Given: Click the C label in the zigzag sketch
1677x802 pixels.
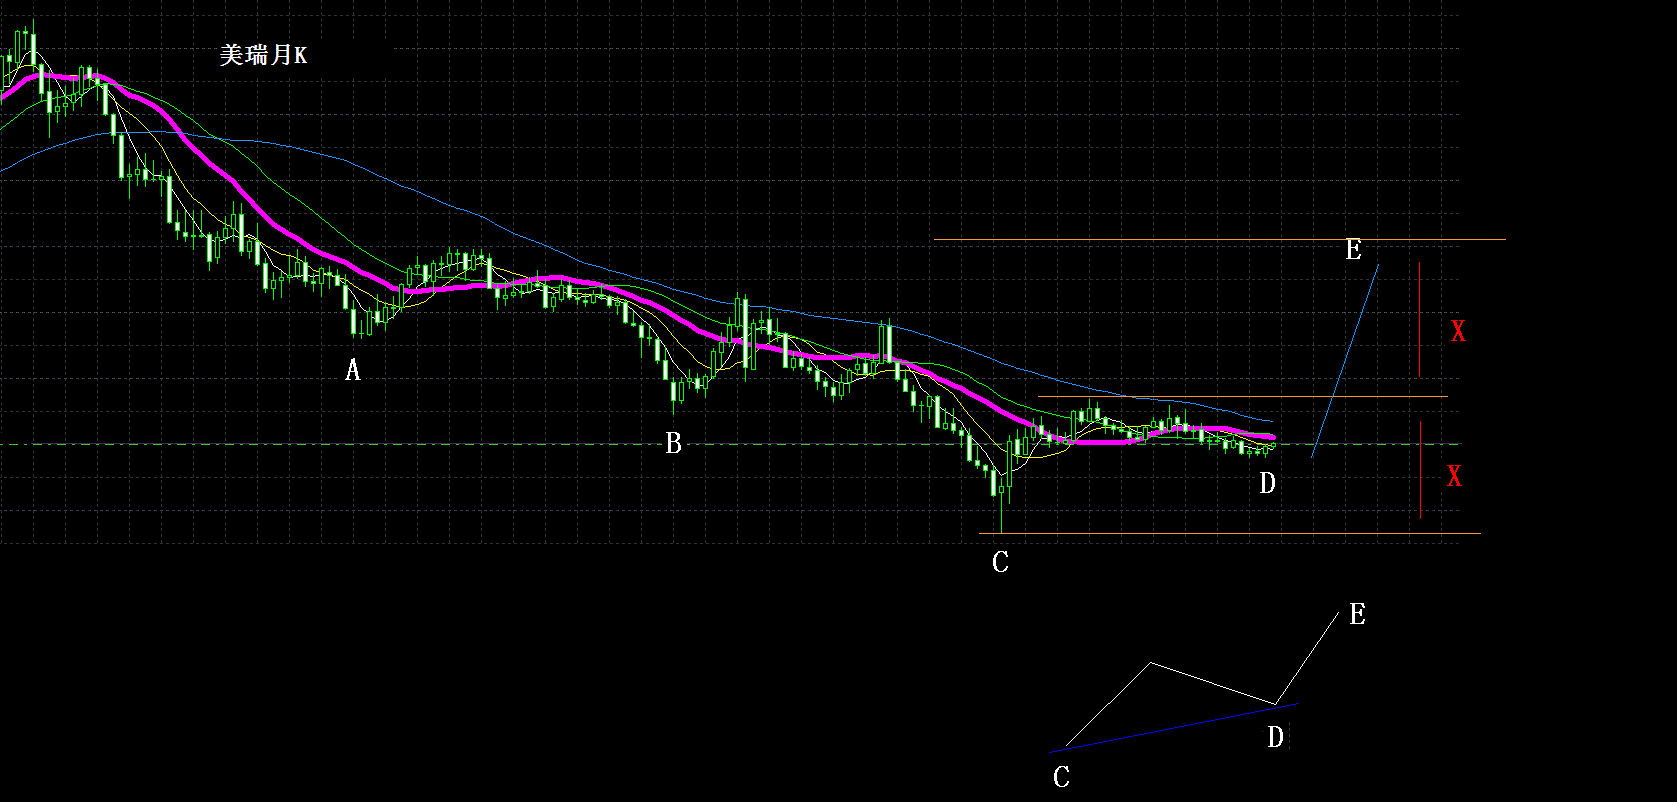Looking at the screenshot, I should (x=1061, y=777).
